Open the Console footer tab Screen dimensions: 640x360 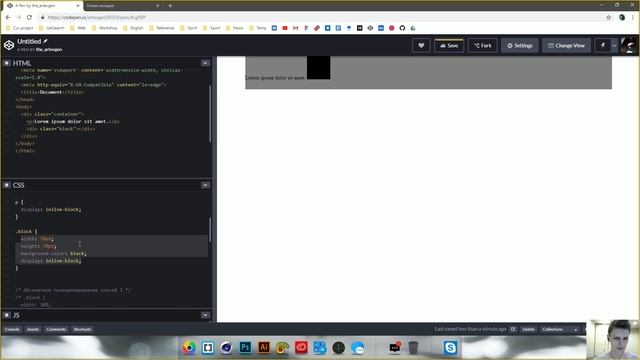click(12, 329)
